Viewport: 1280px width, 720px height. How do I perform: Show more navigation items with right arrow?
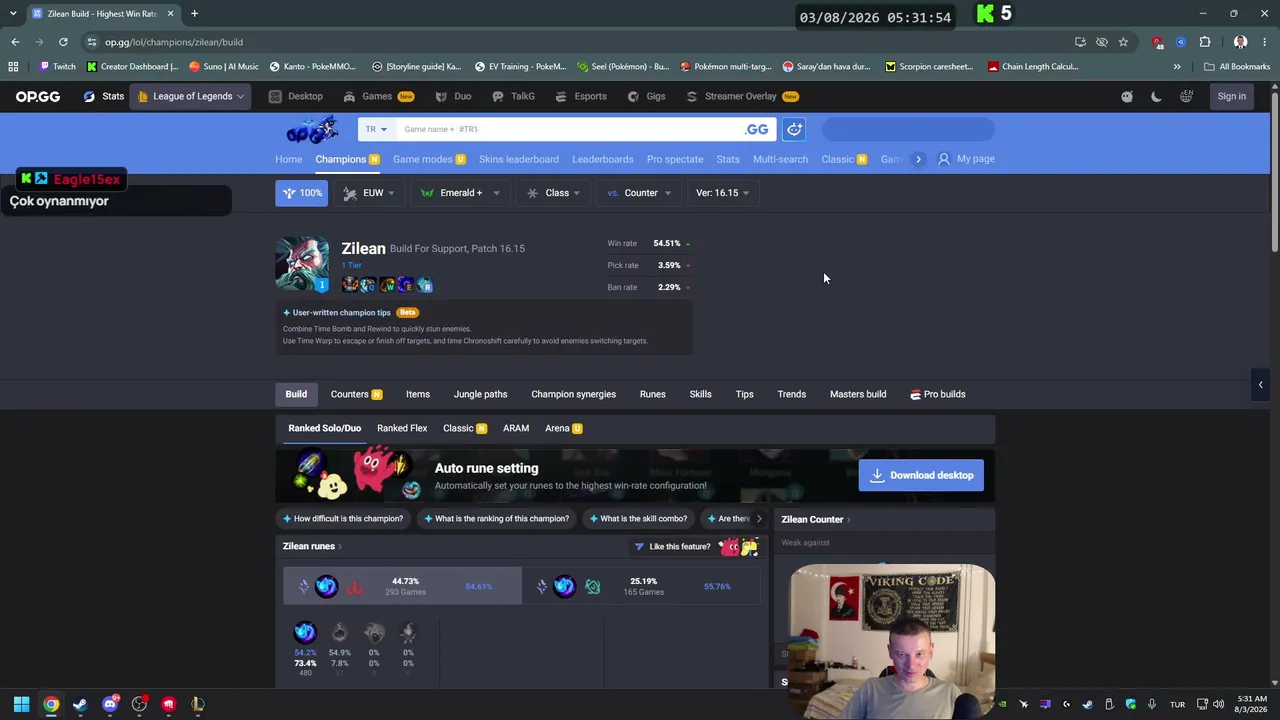(918, 159)
